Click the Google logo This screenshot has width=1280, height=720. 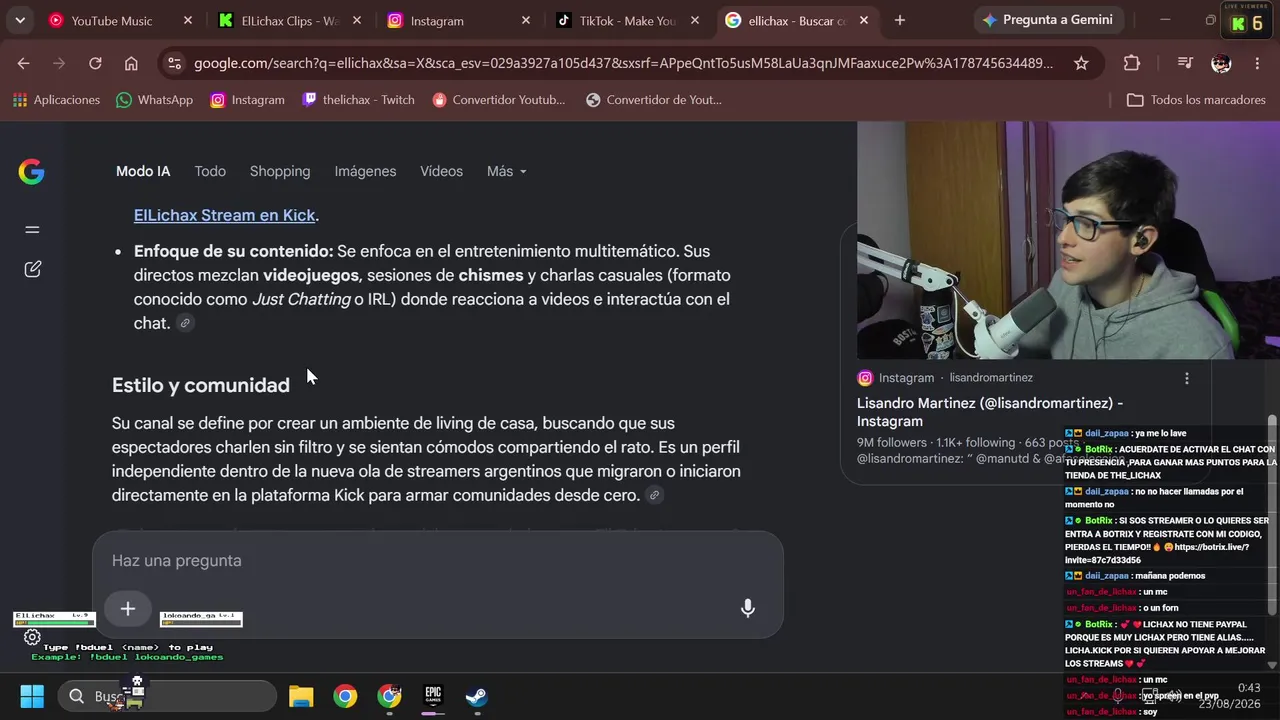point(31,171)
